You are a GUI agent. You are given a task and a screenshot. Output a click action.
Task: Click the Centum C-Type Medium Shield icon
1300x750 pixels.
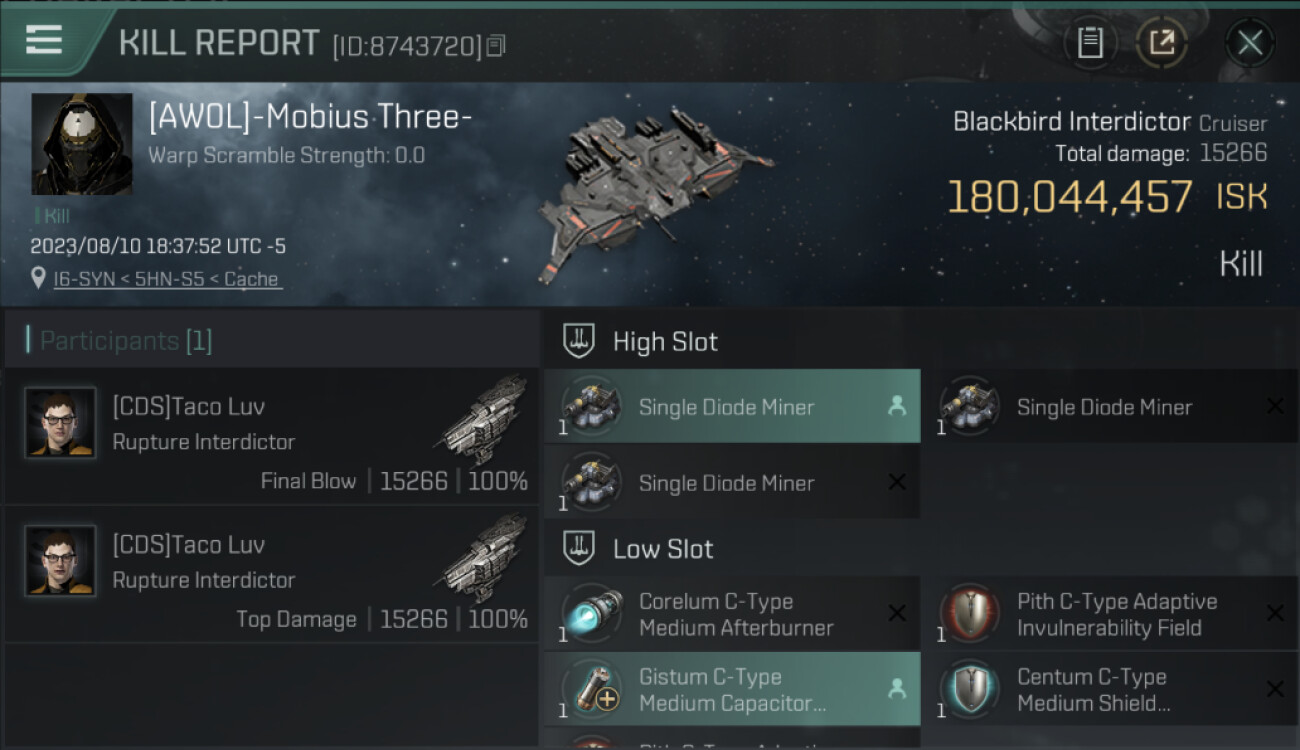[x=969, y=690]
